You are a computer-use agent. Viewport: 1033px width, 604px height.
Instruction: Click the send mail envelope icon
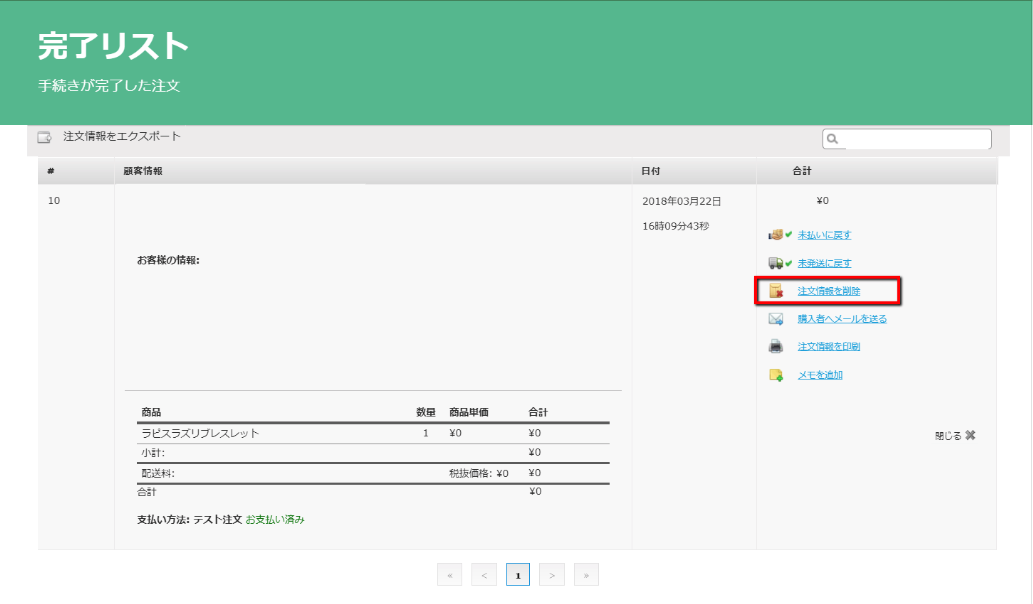776,319
